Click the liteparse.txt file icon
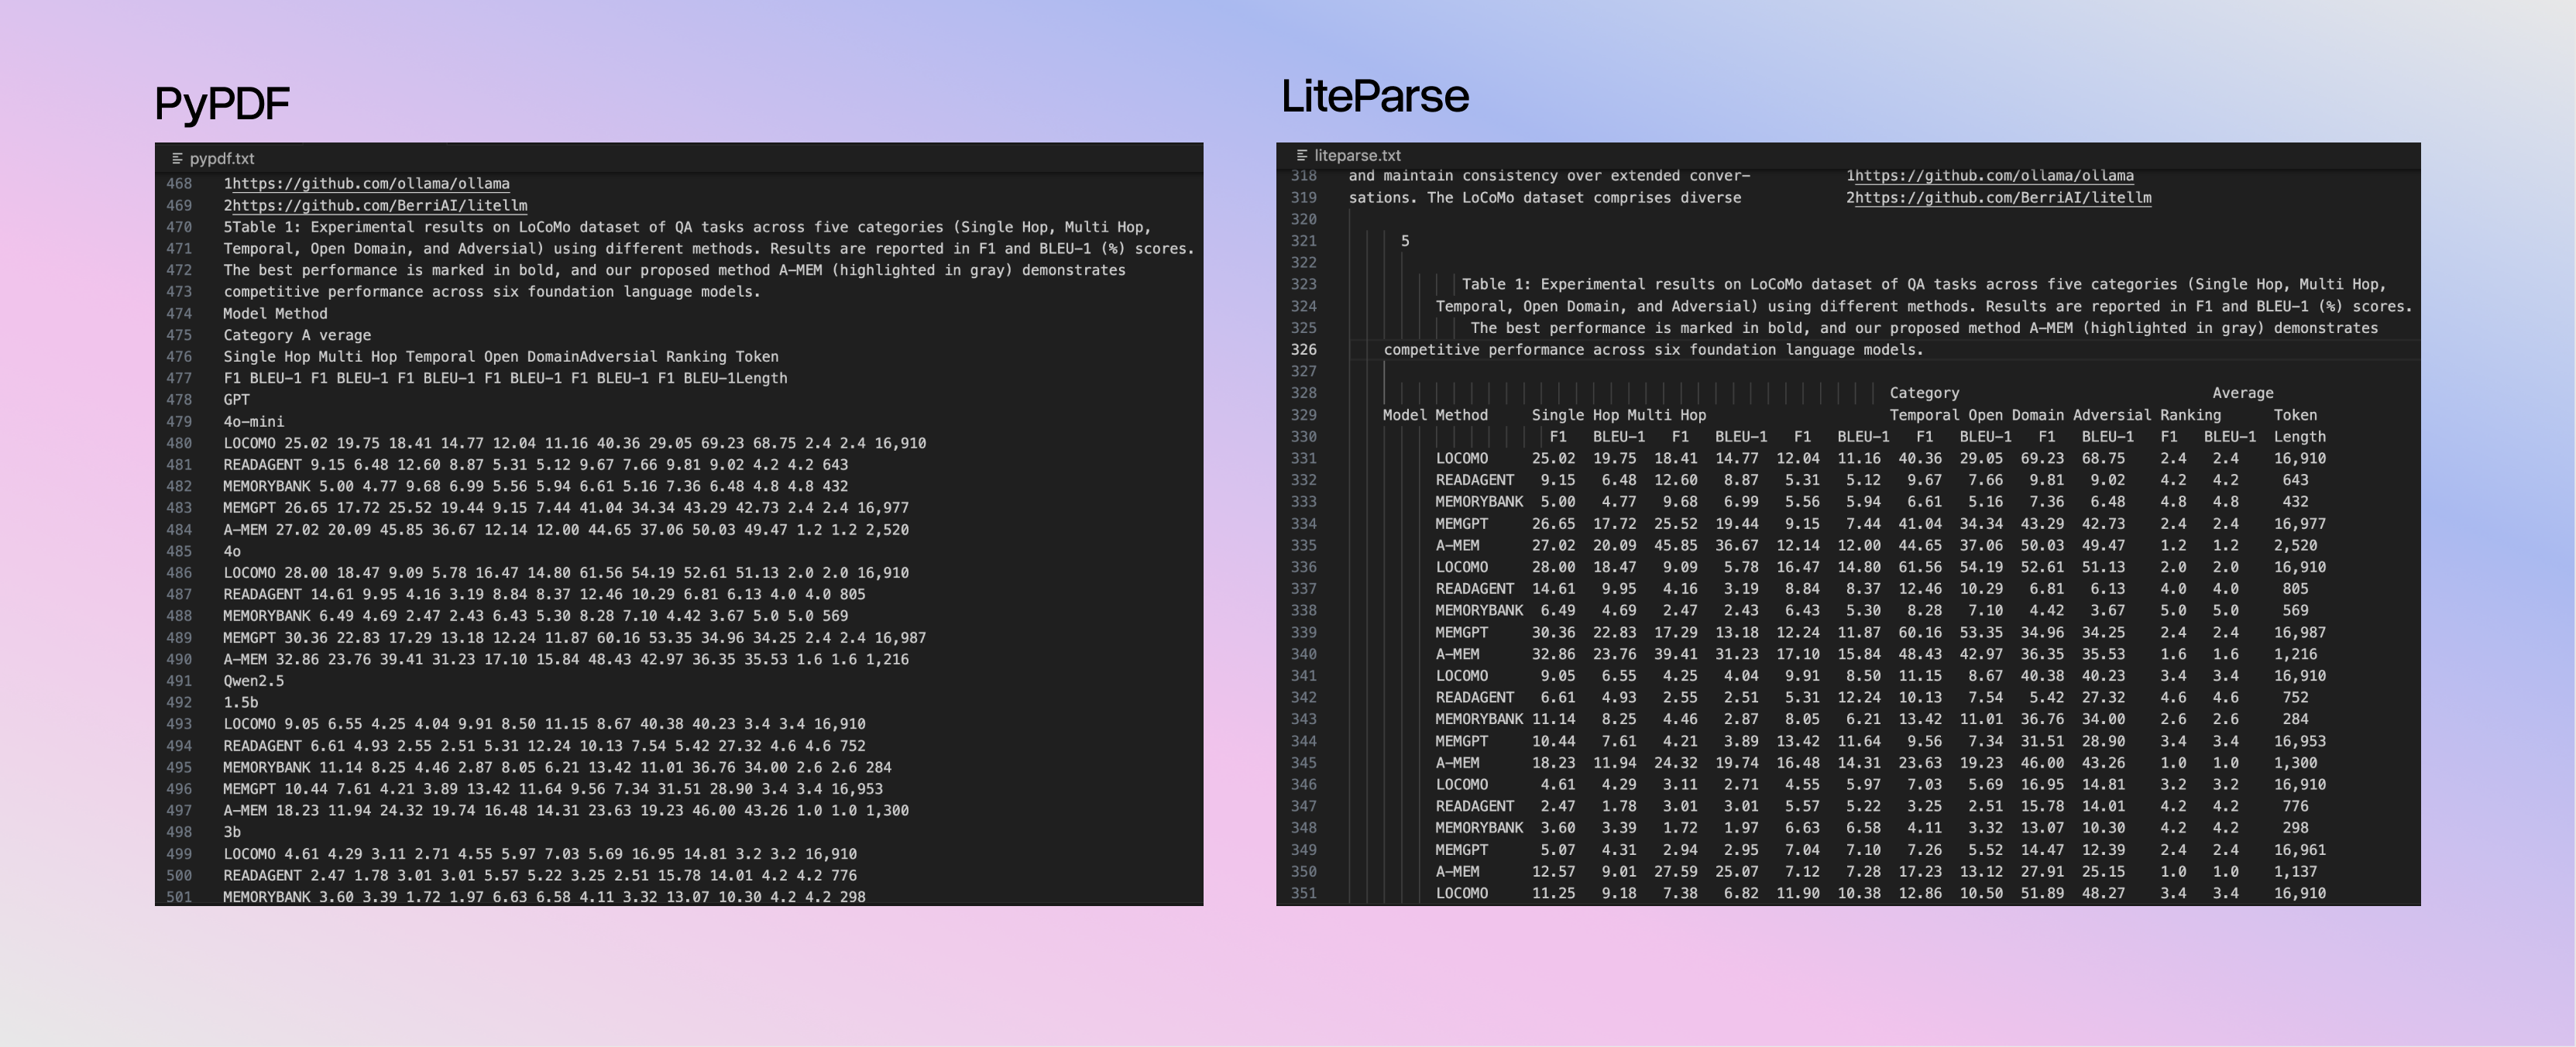This screenshot has width=2576, height=1047. click(x=1301, y=155)
